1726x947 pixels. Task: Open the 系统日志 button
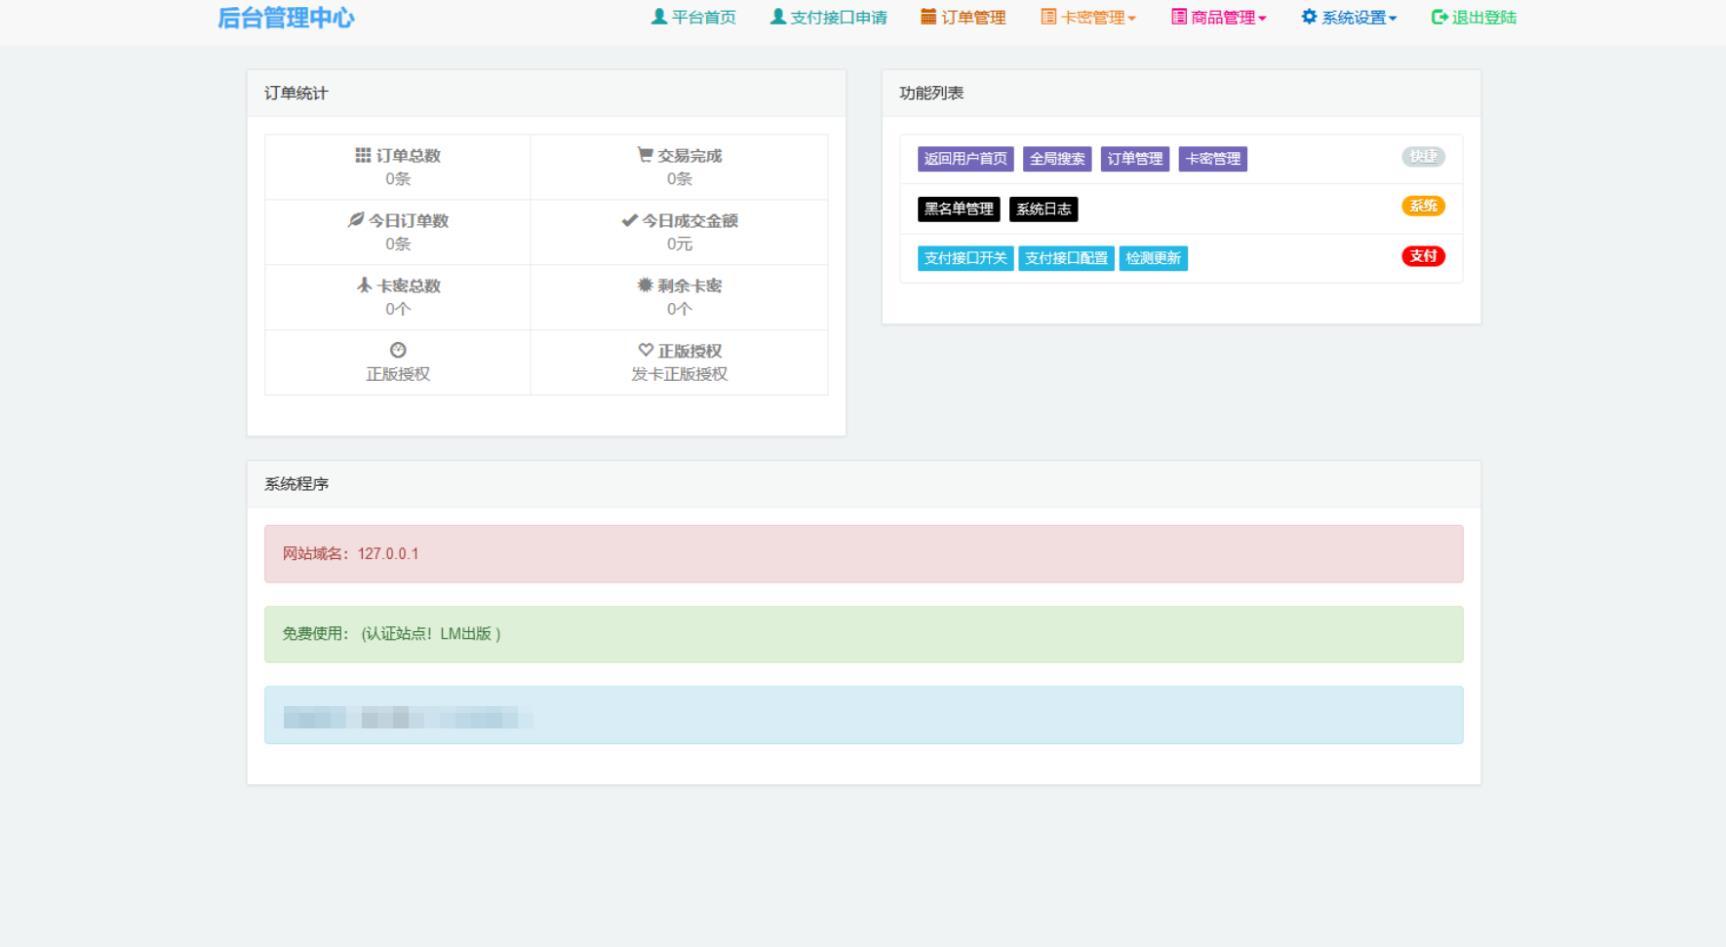[1044, 209]
